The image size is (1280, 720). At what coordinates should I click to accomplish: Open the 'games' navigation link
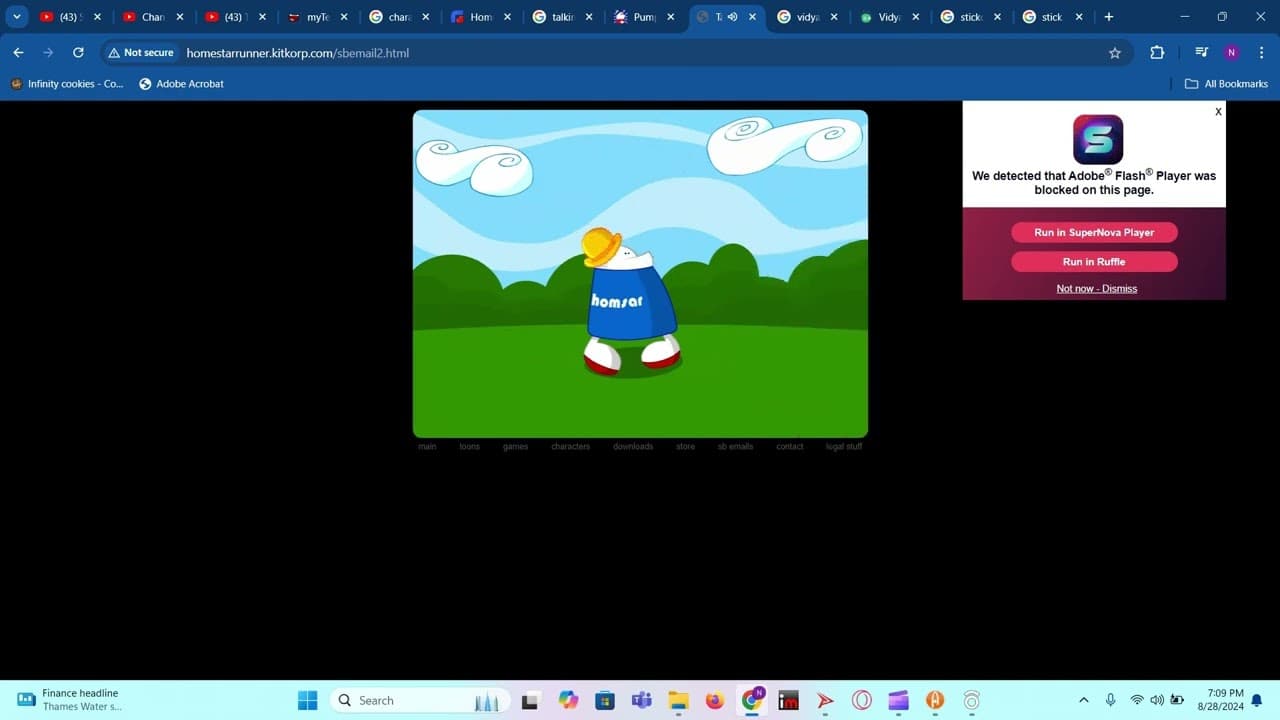(515, 446)
